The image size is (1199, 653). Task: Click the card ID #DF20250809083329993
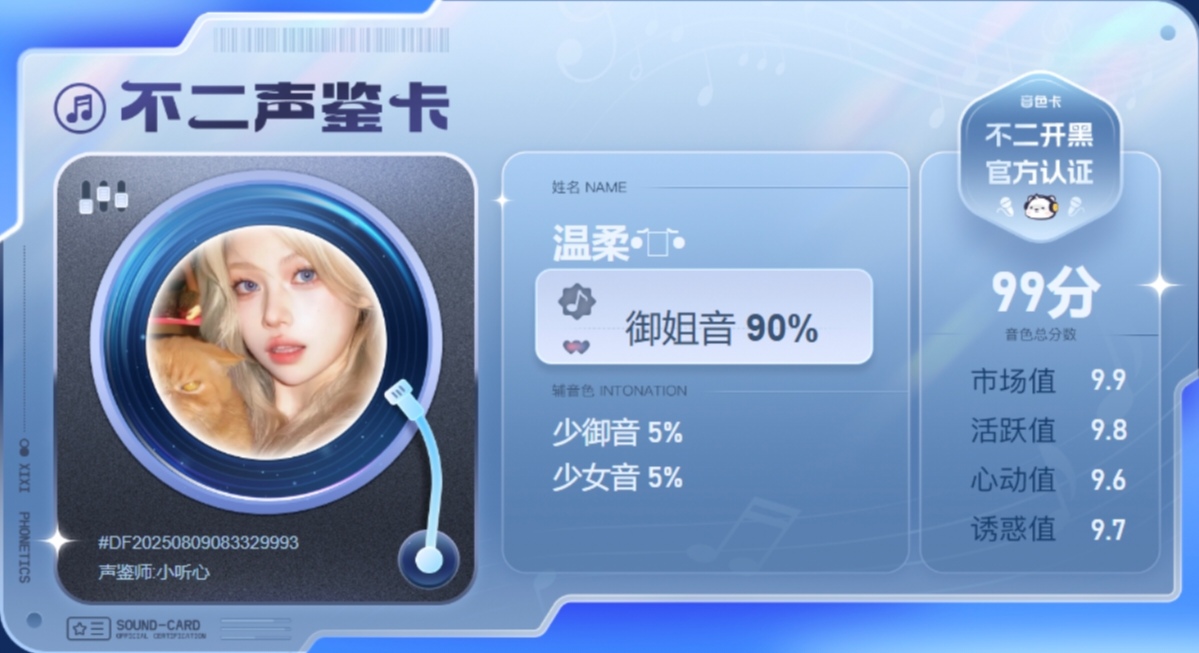198,542
